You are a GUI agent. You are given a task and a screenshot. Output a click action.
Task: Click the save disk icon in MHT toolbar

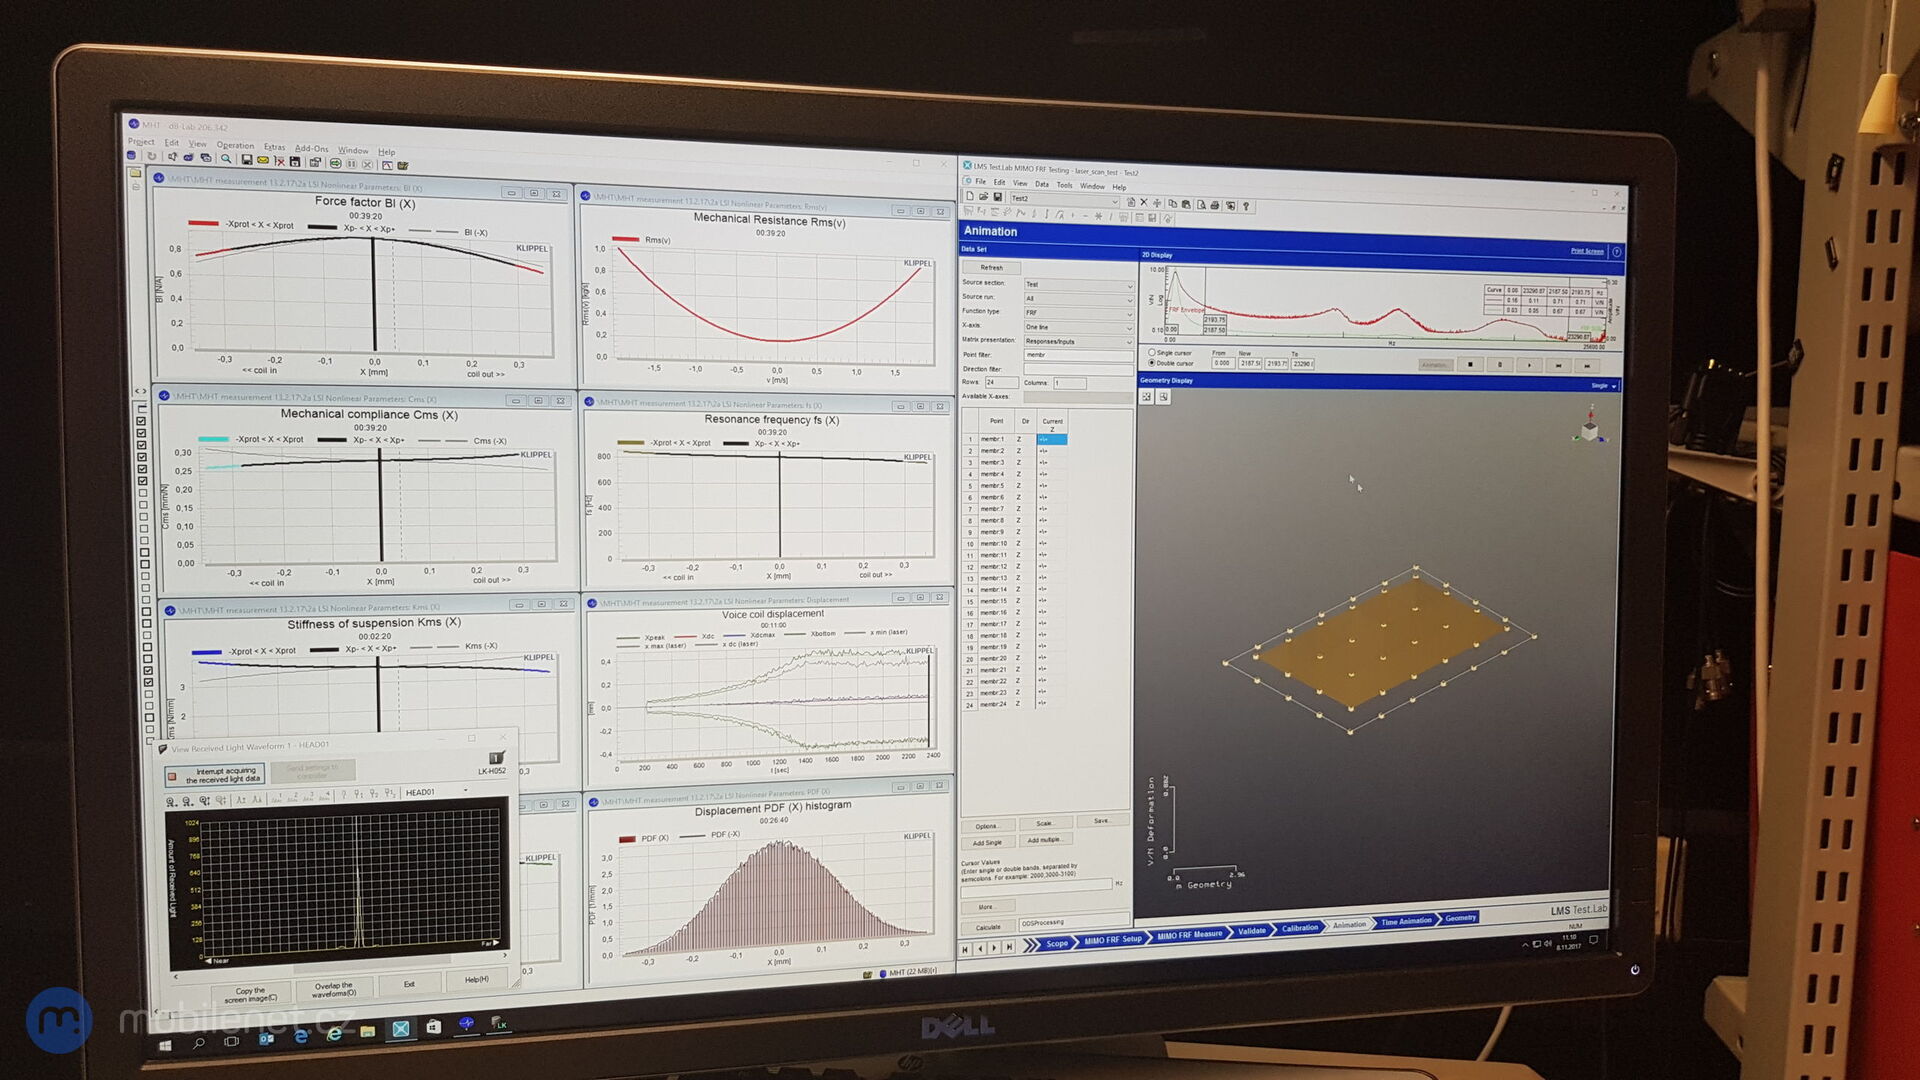click(246, 160)
